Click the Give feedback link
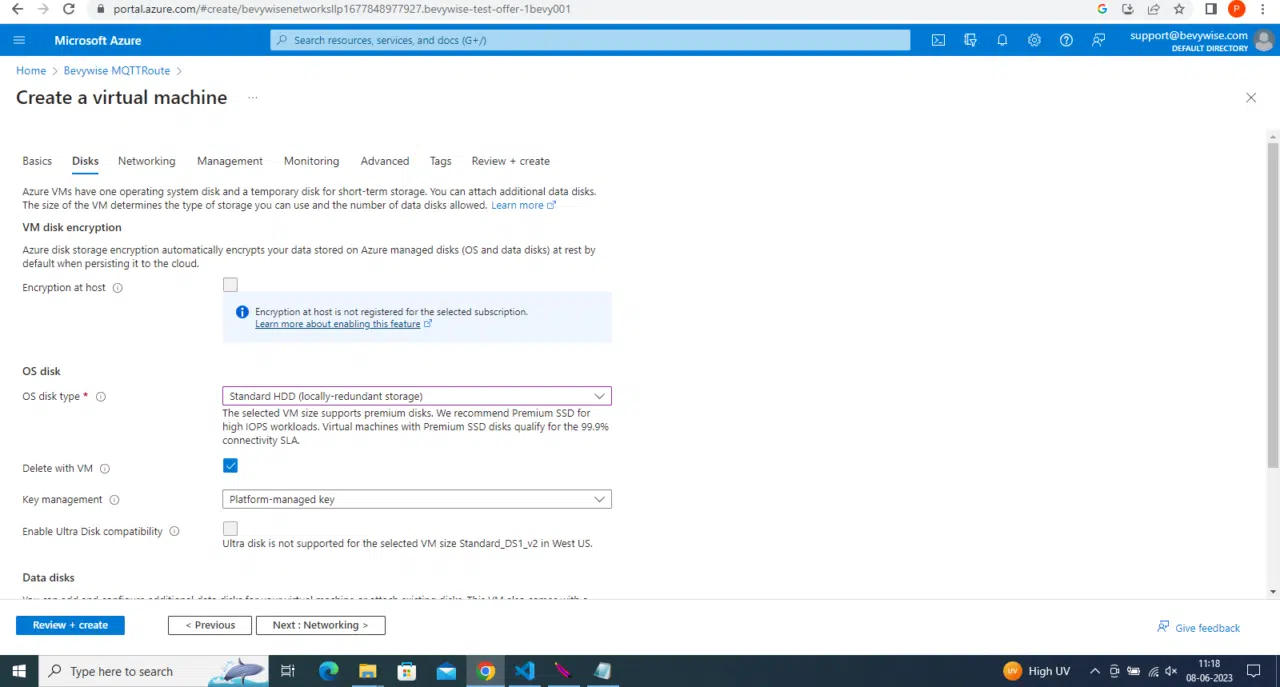This screenshot has height=687, width=1280. coord(1198,628)
